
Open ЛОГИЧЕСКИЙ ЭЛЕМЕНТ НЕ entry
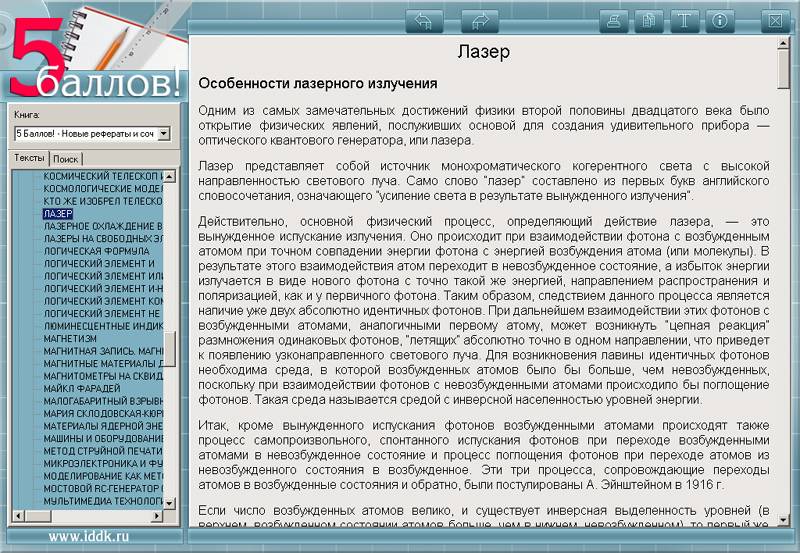(x=102, y=313)
